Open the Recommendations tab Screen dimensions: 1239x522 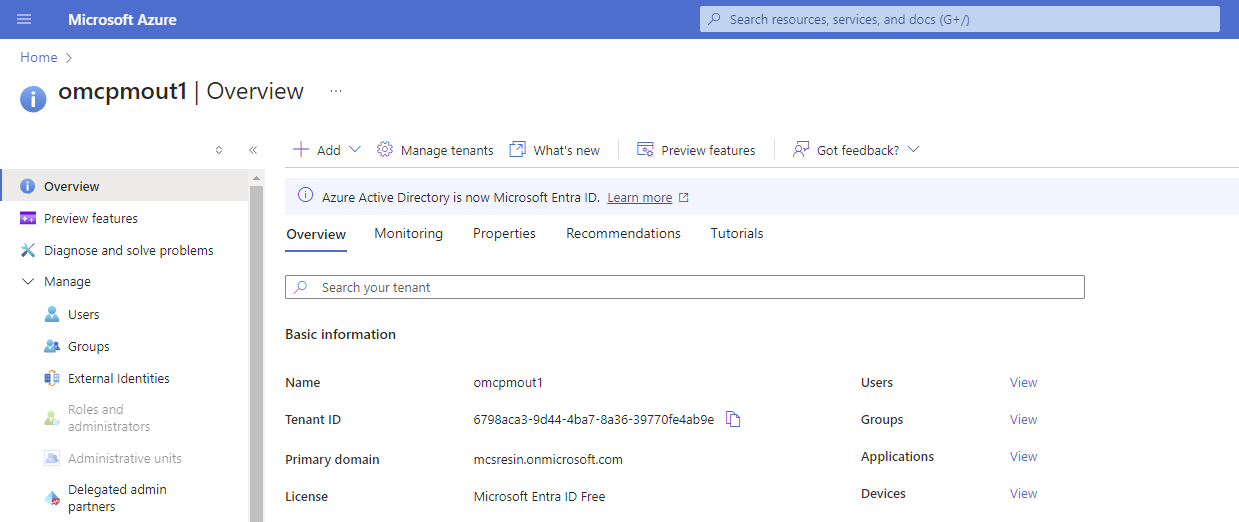(x=623, y=233)
